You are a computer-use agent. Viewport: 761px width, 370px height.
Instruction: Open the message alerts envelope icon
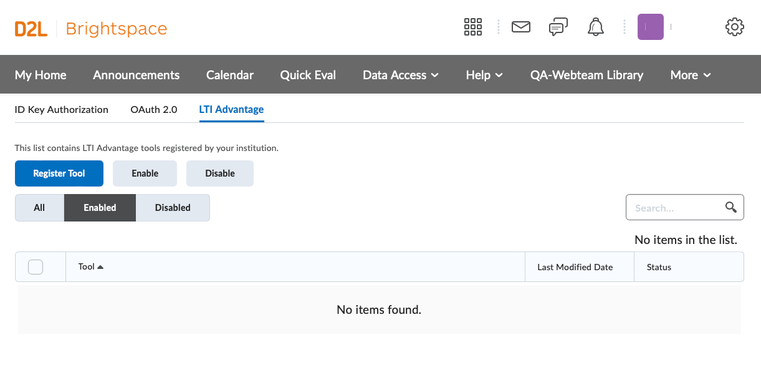tap(521, 27)
